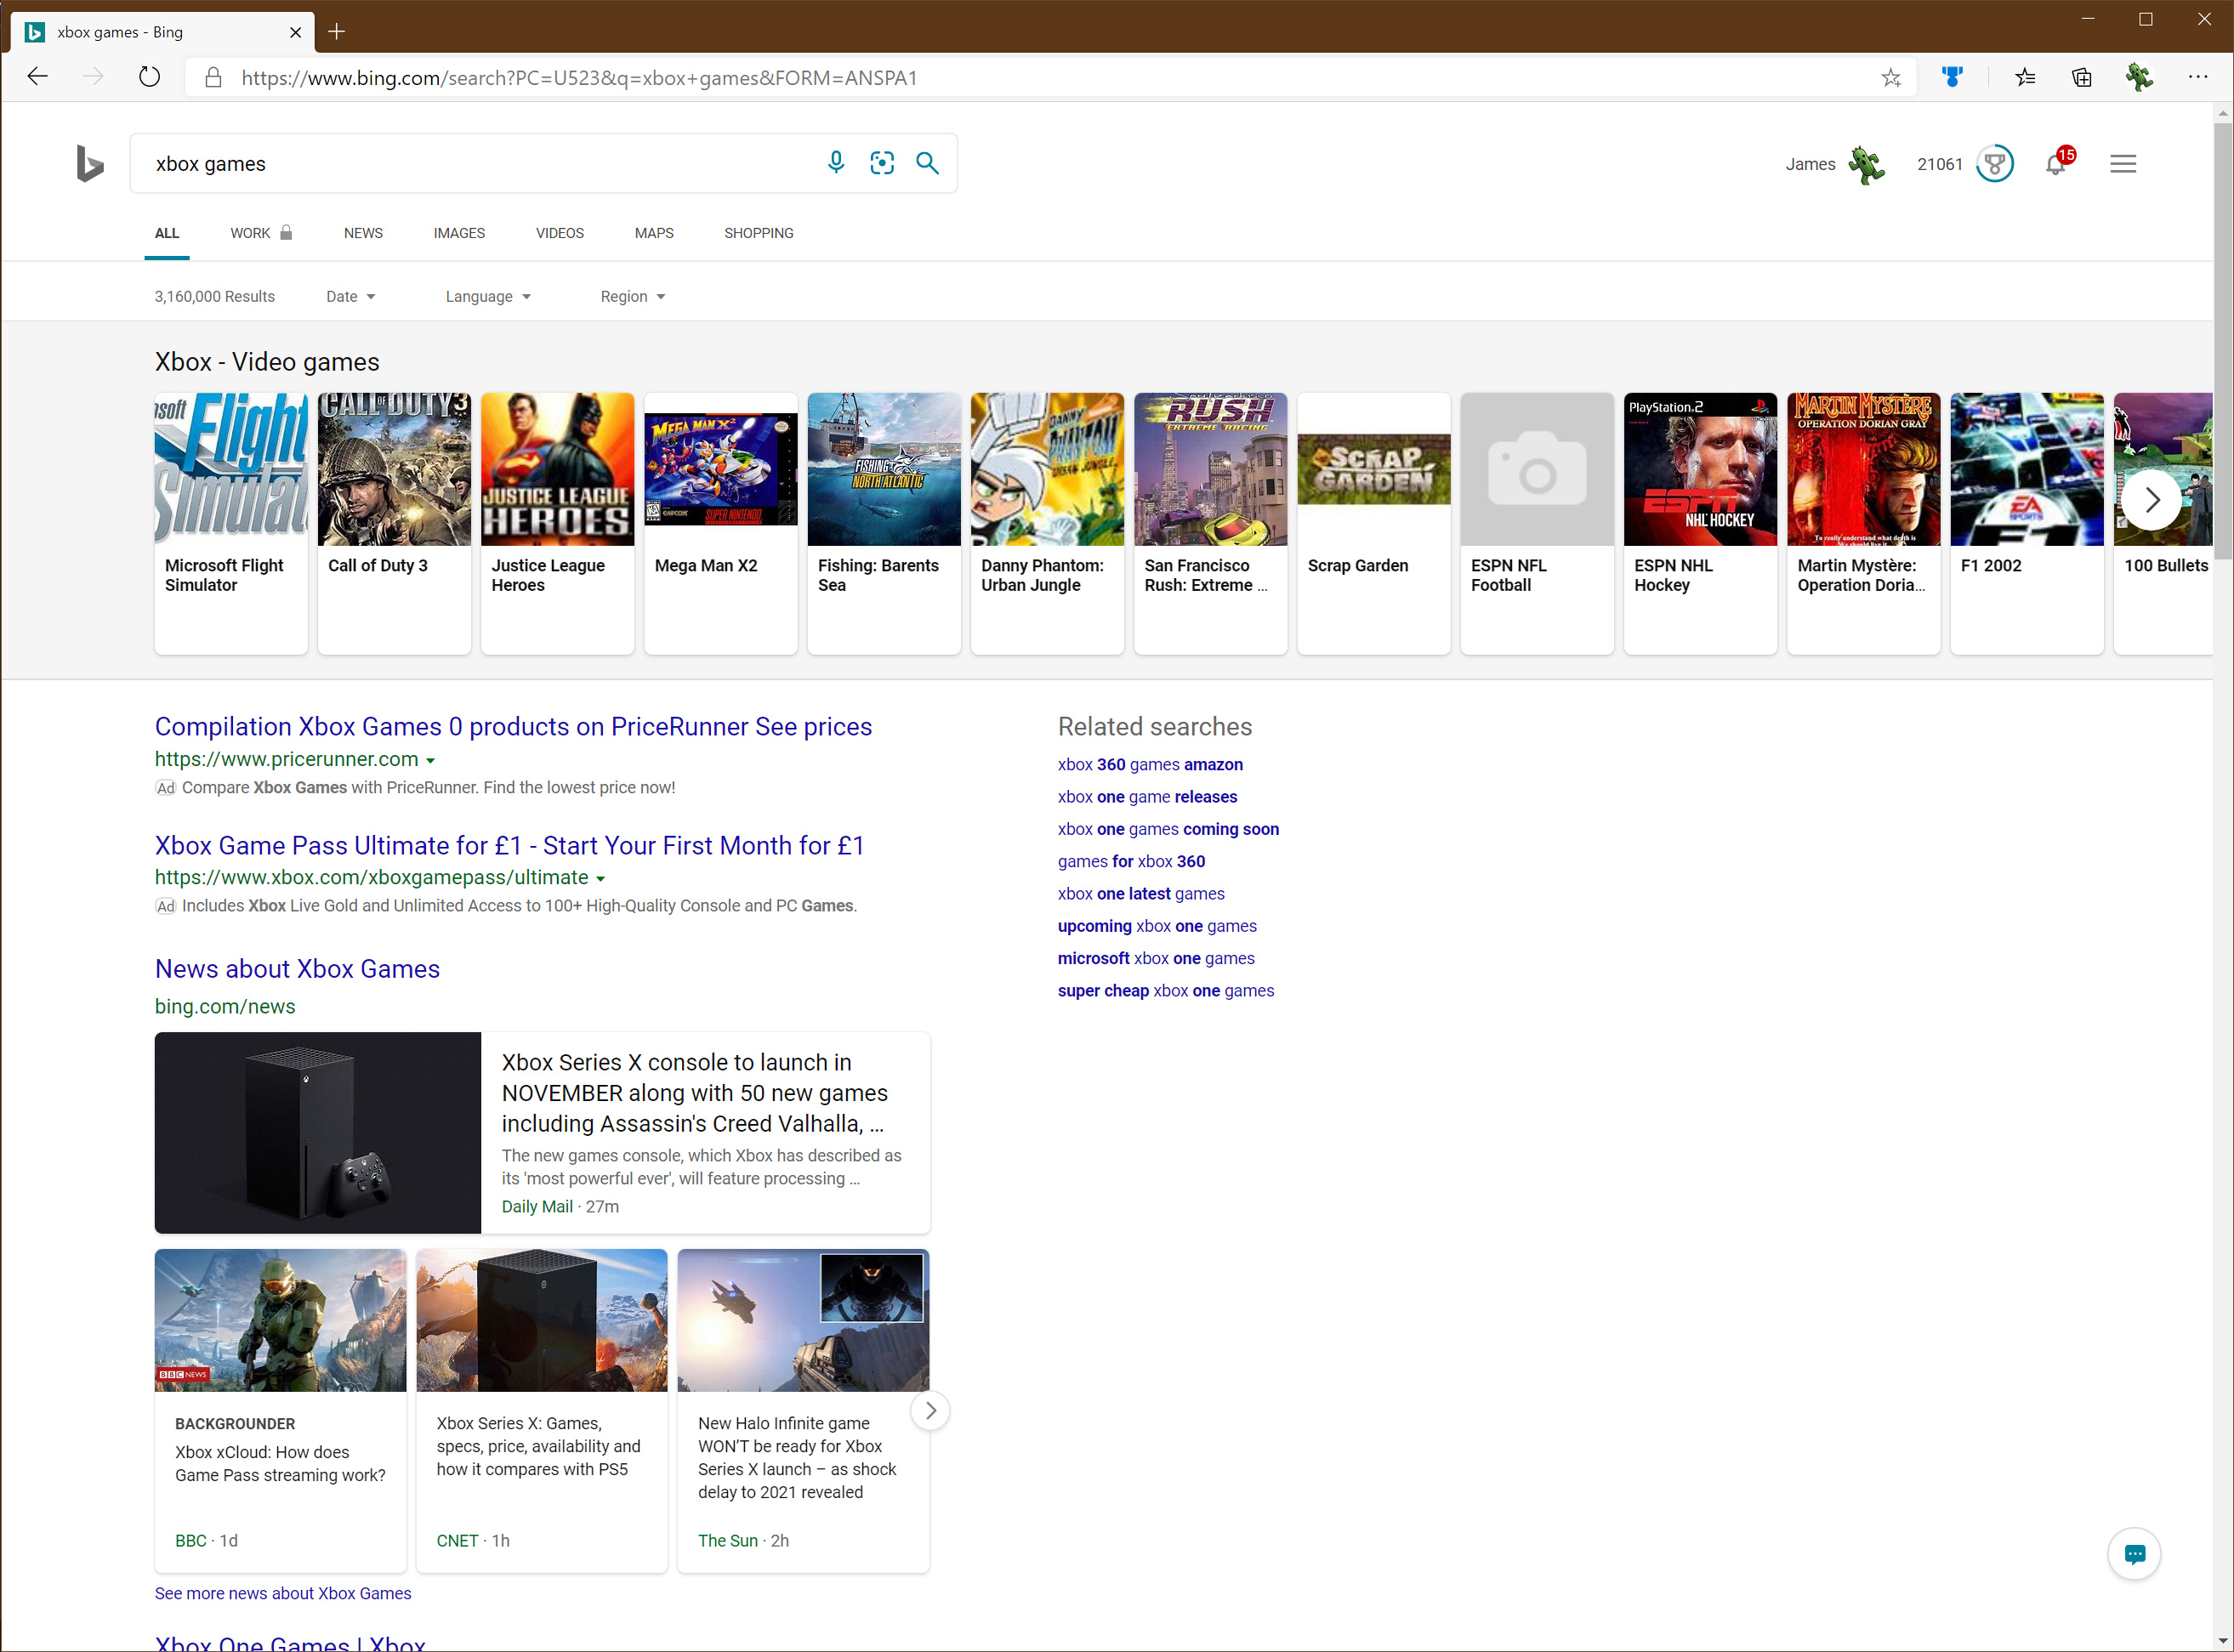The width and height of the screenshot is (2234, 1652).
Task: Open the hamburger settings menu
Action: point(2122,164)
